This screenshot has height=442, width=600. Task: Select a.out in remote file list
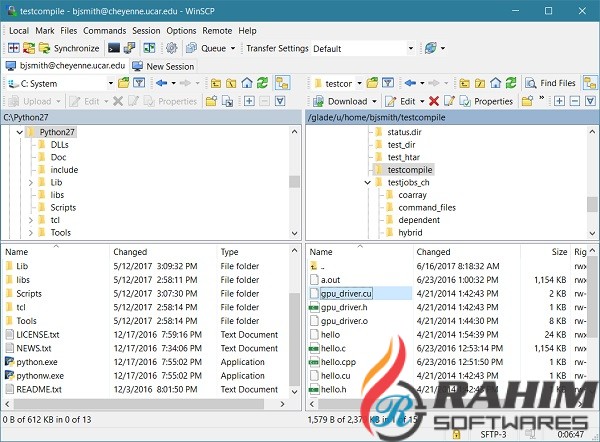coord(330,280)
